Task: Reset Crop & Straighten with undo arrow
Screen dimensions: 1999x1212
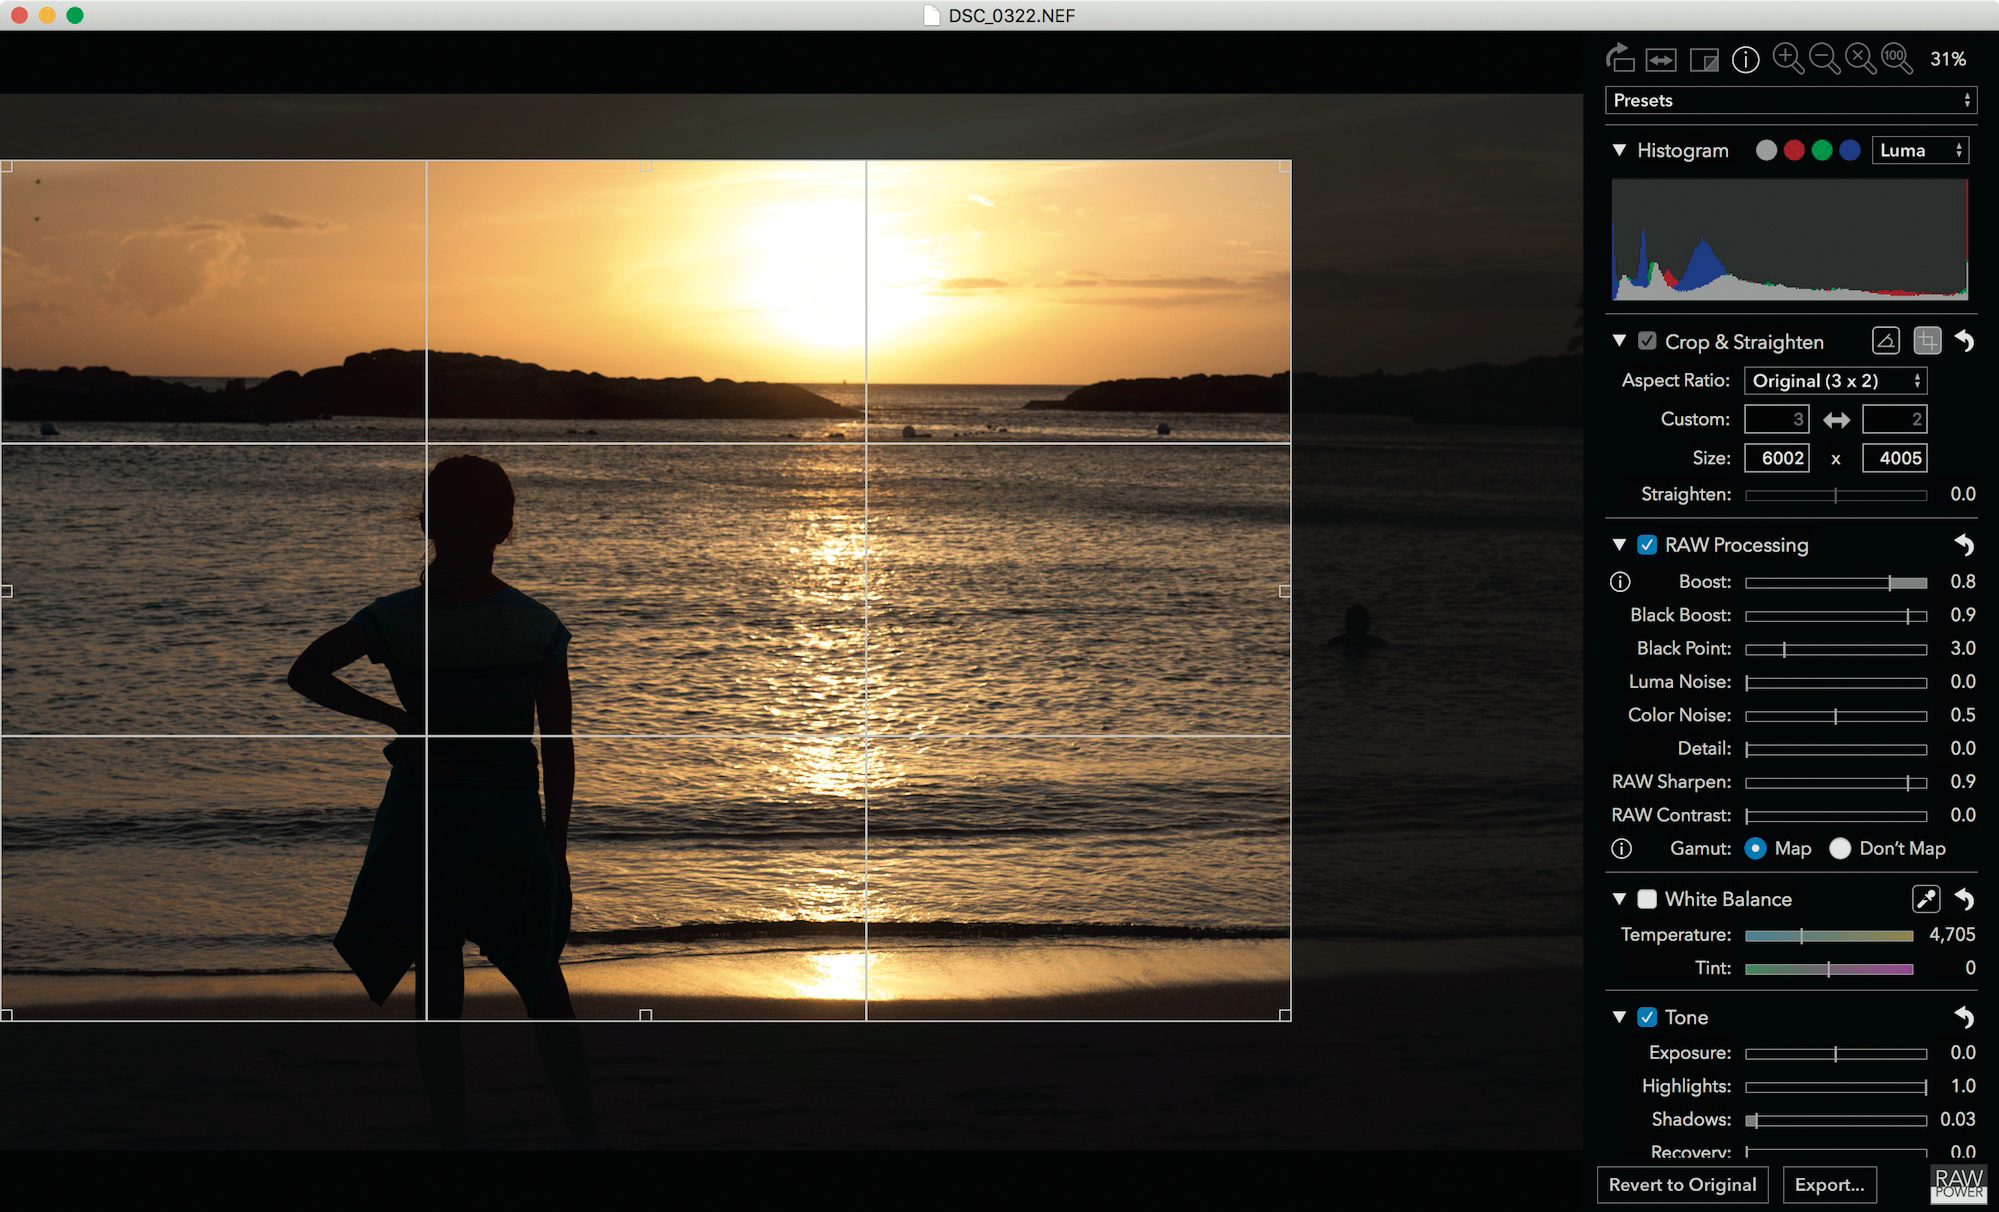Action: pyautogui.click(x=1964, y=342)
